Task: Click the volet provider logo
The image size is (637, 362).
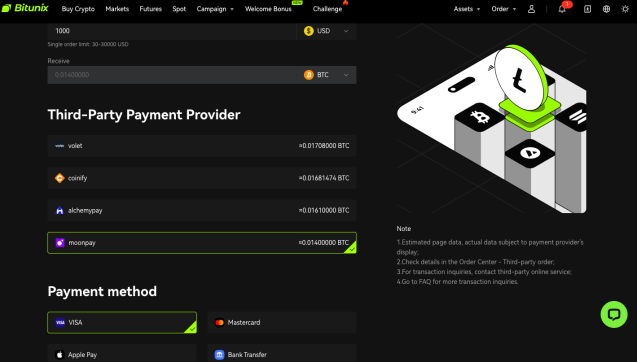Action: (x=60, y=145)
